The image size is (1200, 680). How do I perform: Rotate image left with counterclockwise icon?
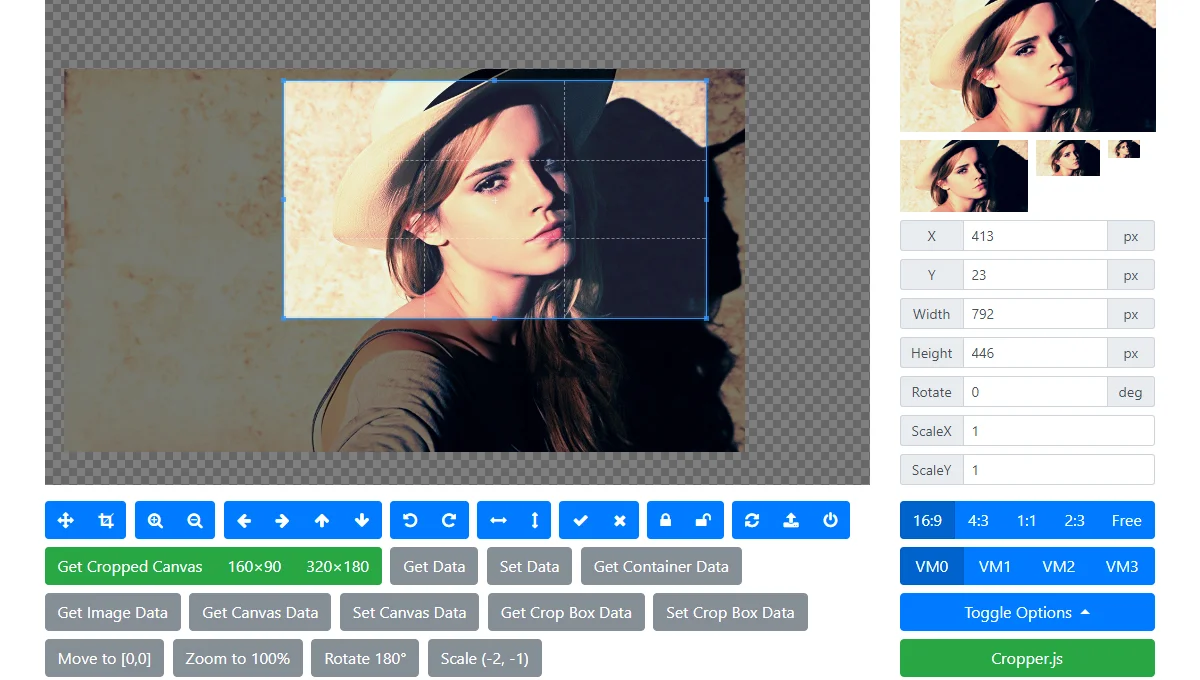click(x=410, y=520)
